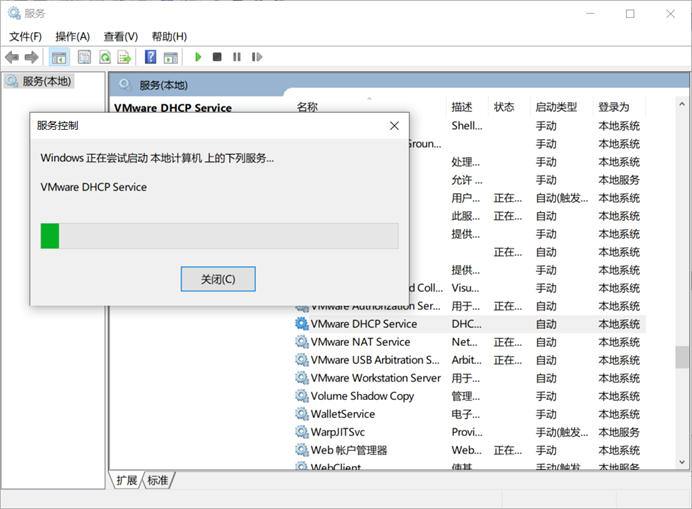Toggle show/hide console tree icon

[59, 57]
